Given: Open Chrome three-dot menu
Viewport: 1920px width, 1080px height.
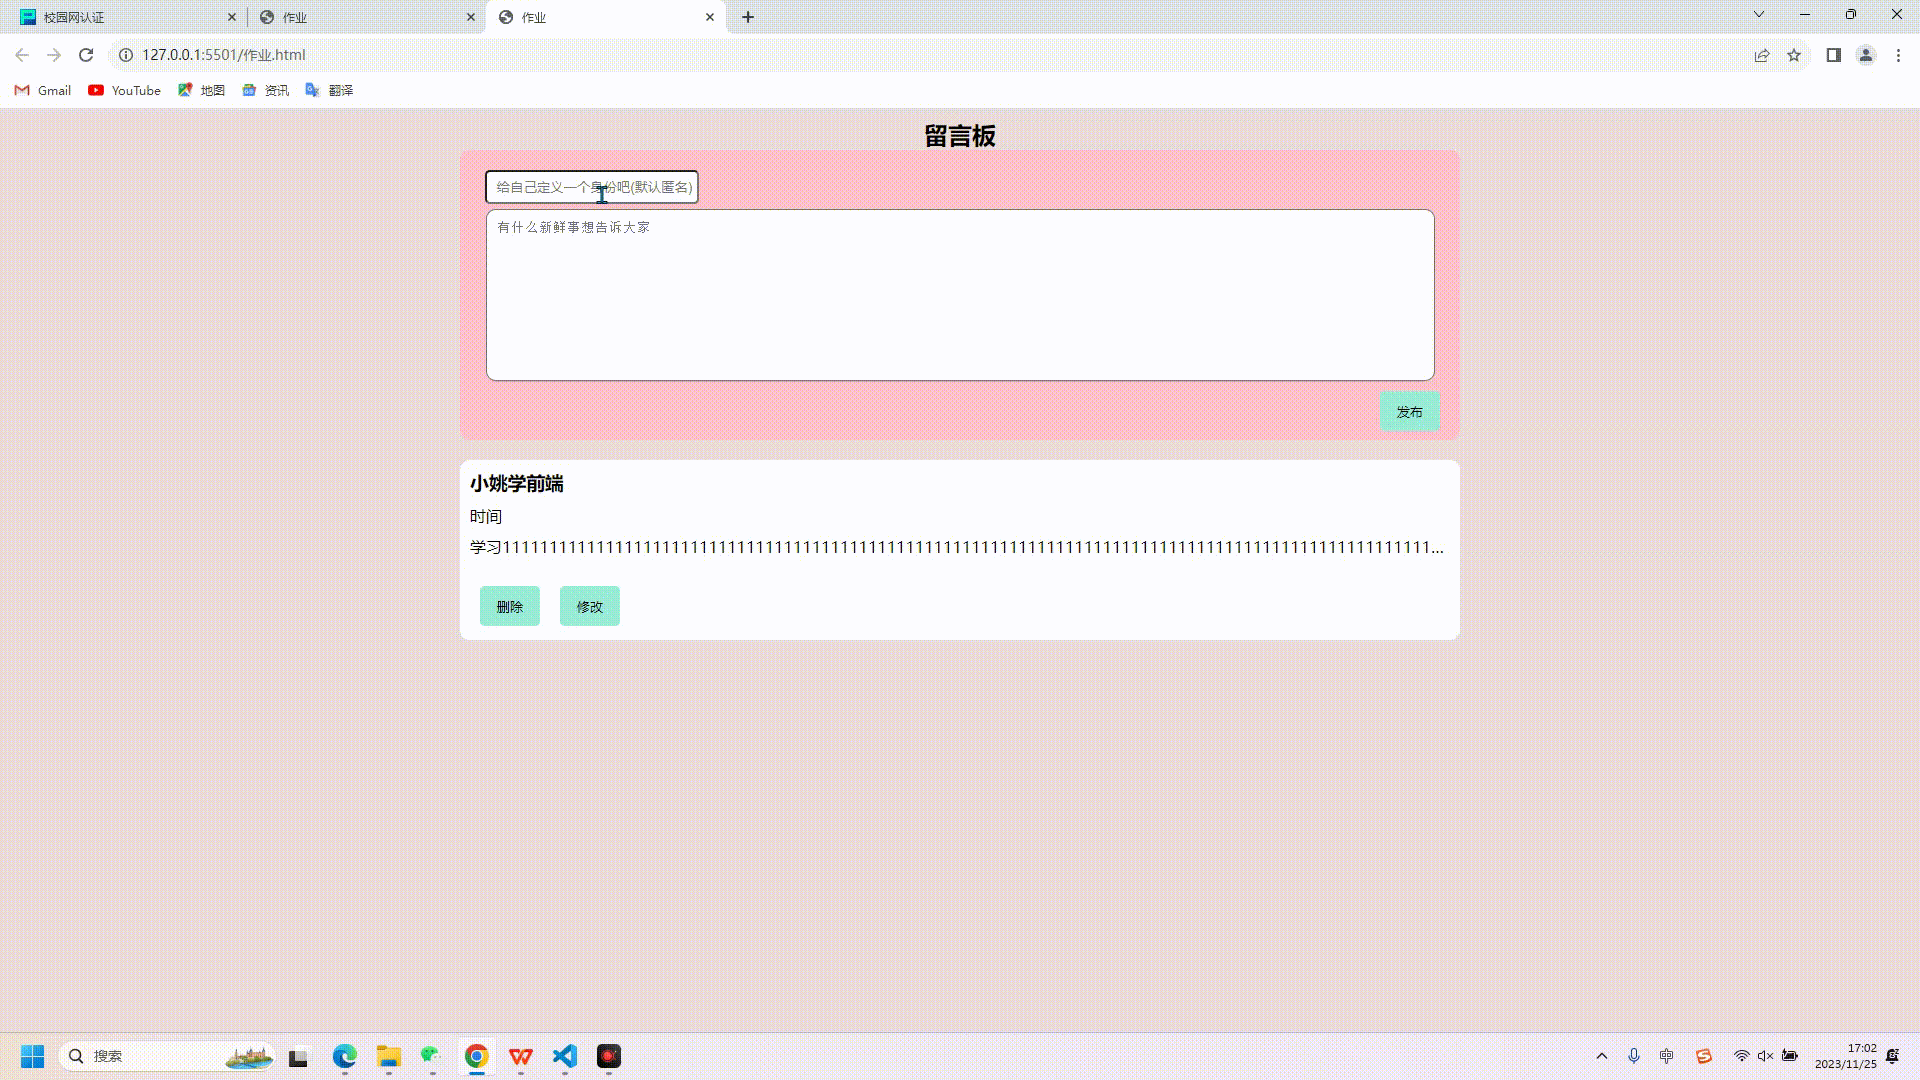Looking at the screenshot, I should point(1898,55).
